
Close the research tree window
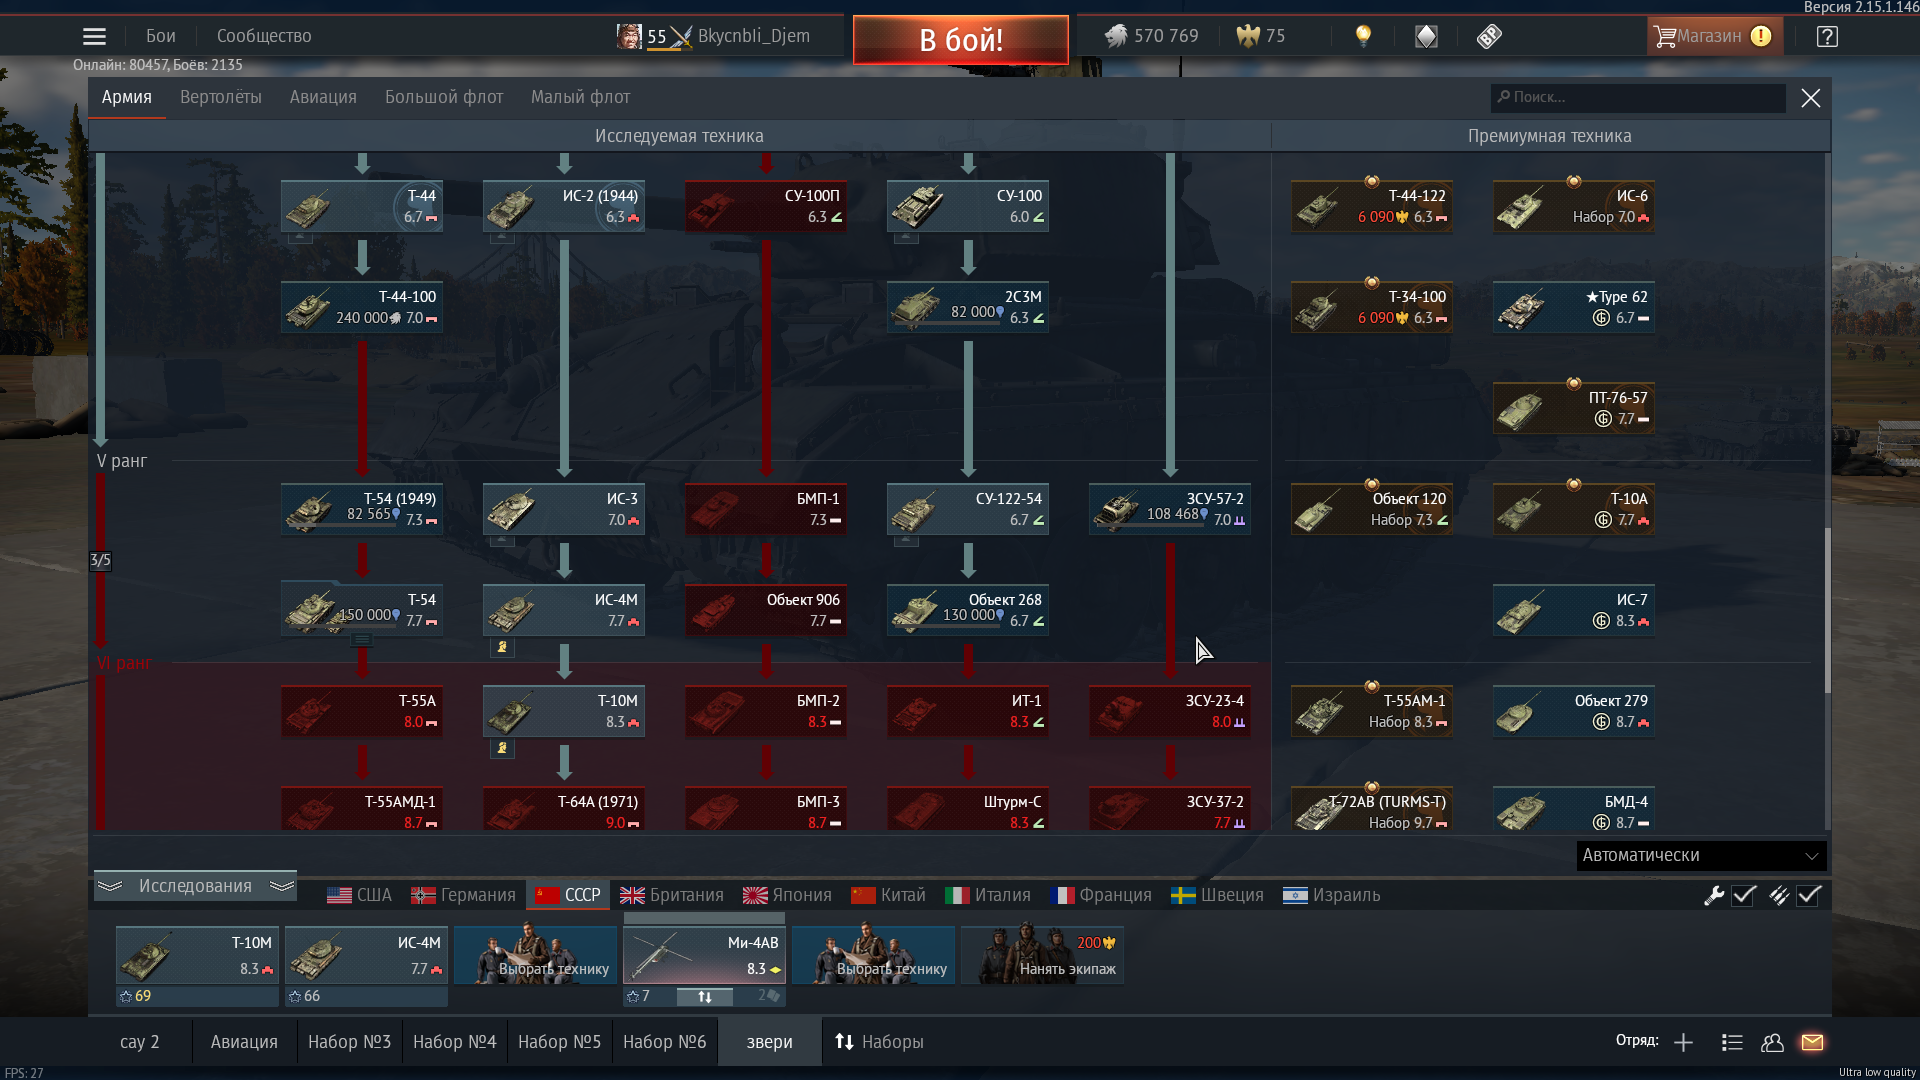tap(1810, 98)
